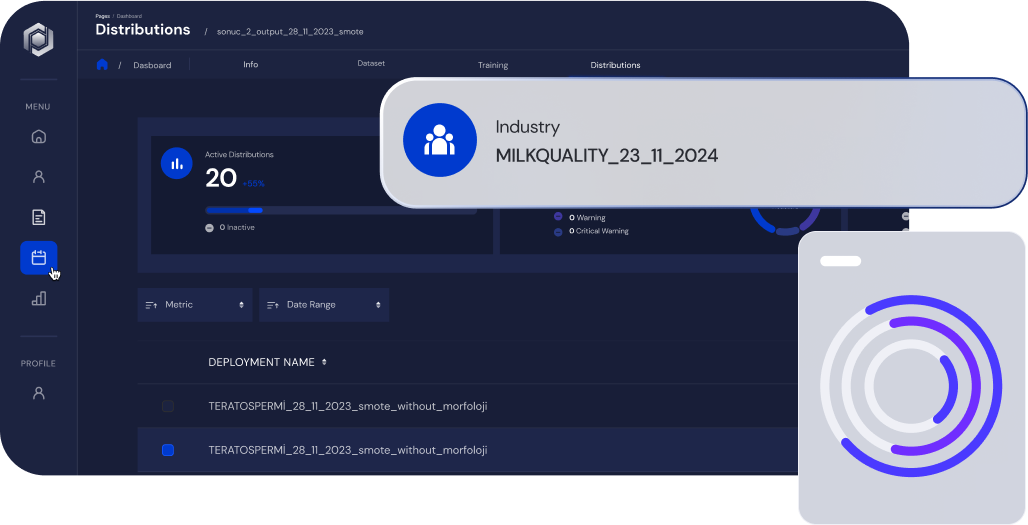Click the Active Distributions chart icon
This screenshot has width=1028, height=525.
pos(176,164)
